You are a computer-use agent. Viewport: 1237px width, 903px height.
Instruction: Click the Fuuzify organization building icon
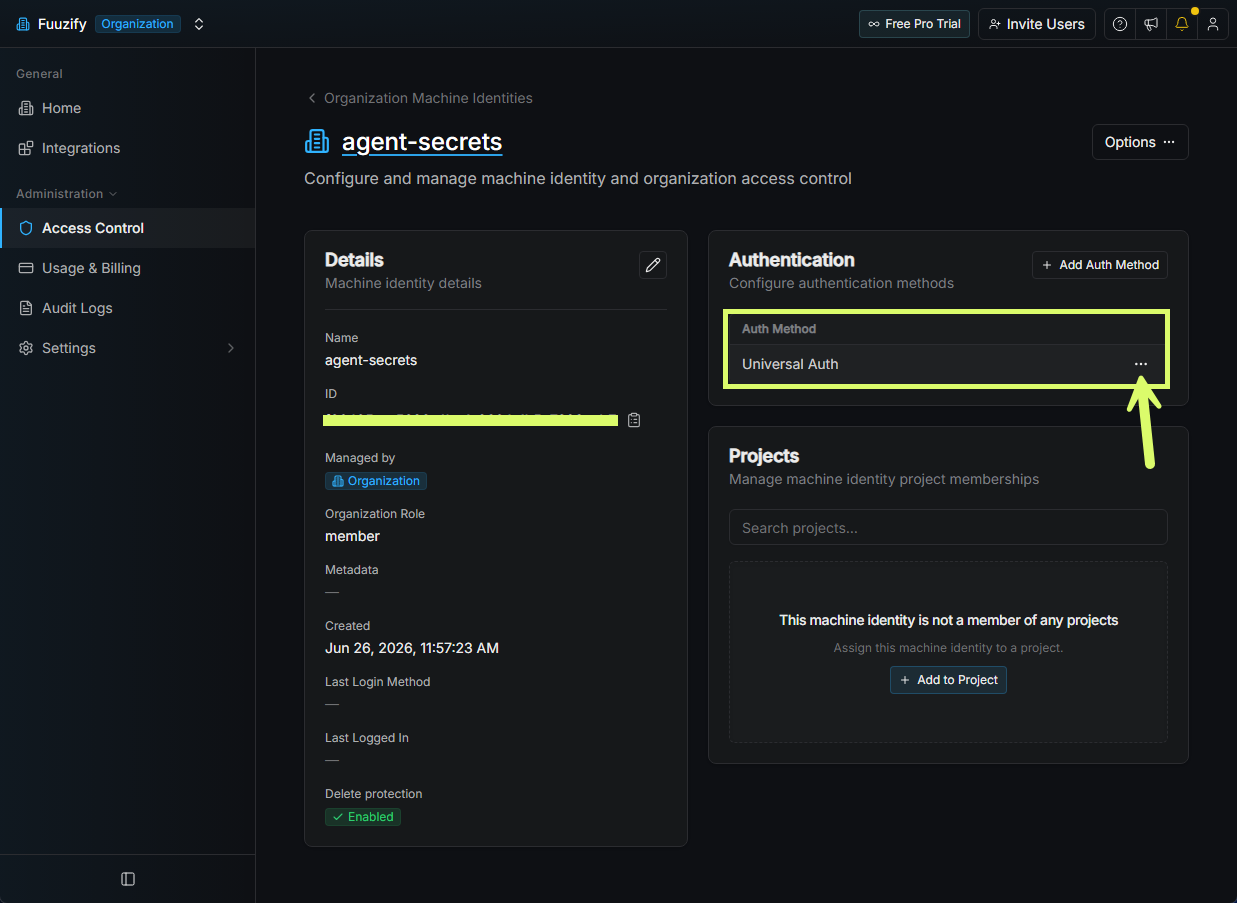click(x=23, y=24)
